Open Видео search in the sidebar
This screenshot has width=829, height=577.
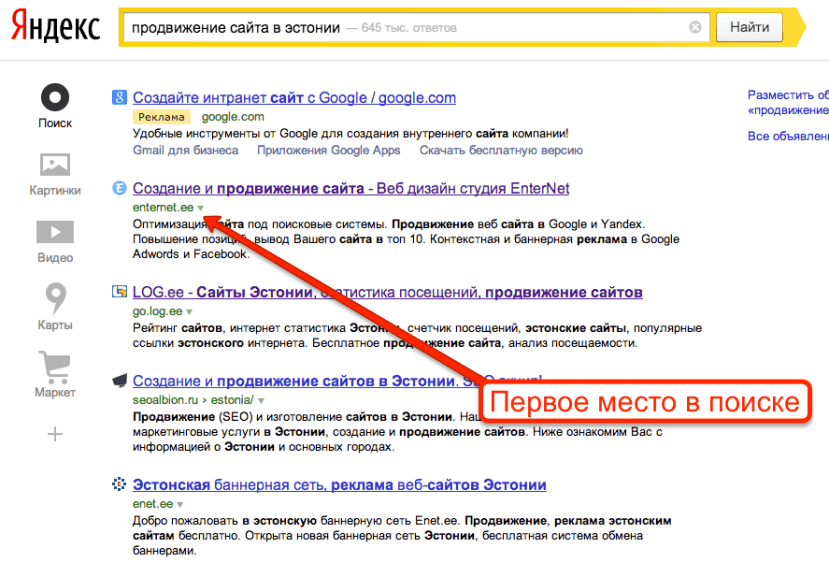pyautogui.click(x=55, y=232)
